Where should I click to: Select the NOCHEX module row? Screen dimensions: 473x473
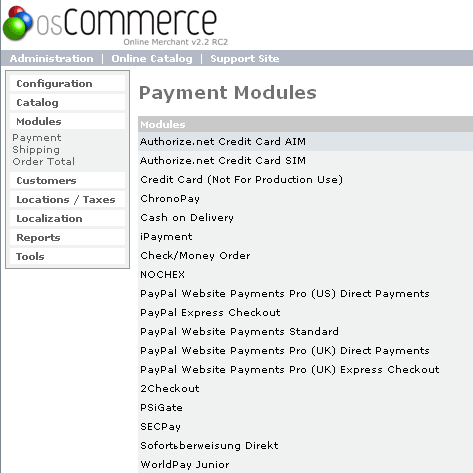coord(305,274)
